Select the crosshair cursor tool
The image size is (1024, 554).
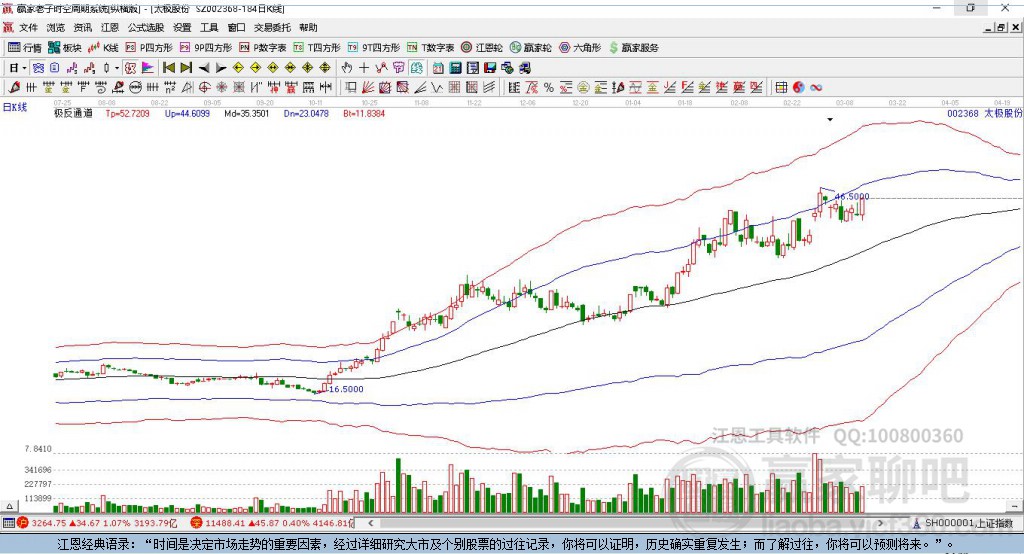[x=364, y=67]
